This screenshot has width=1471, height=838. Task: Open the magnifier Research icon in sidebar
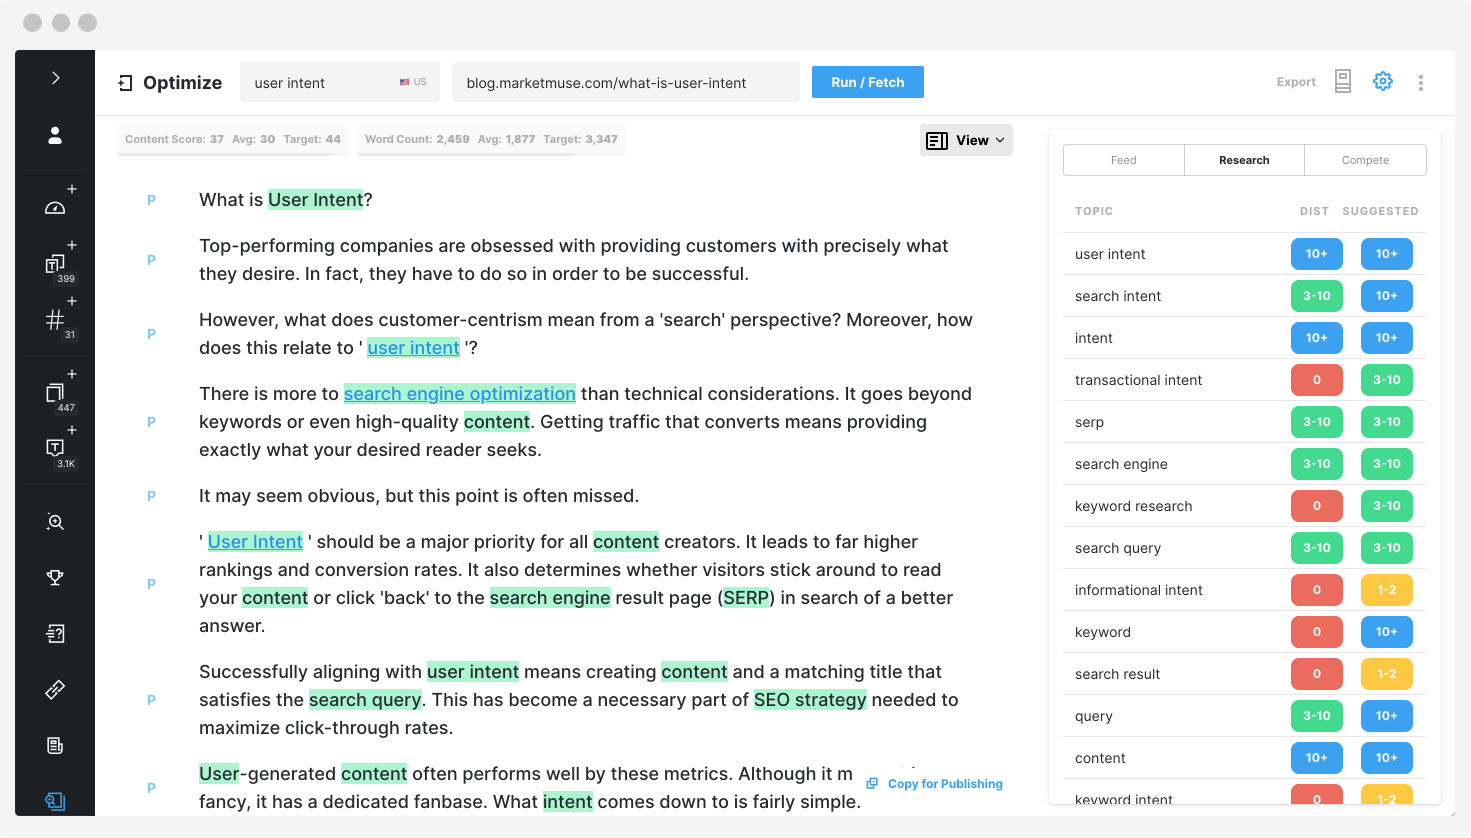[55, 522]
